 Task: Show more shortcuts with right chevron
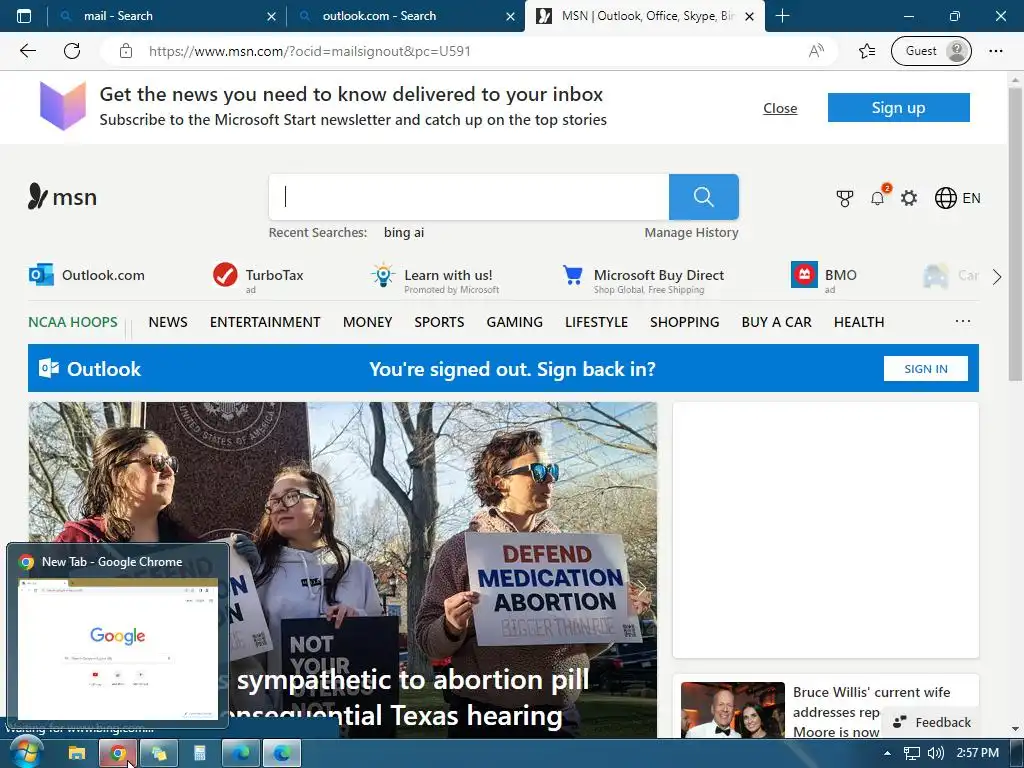997,278
